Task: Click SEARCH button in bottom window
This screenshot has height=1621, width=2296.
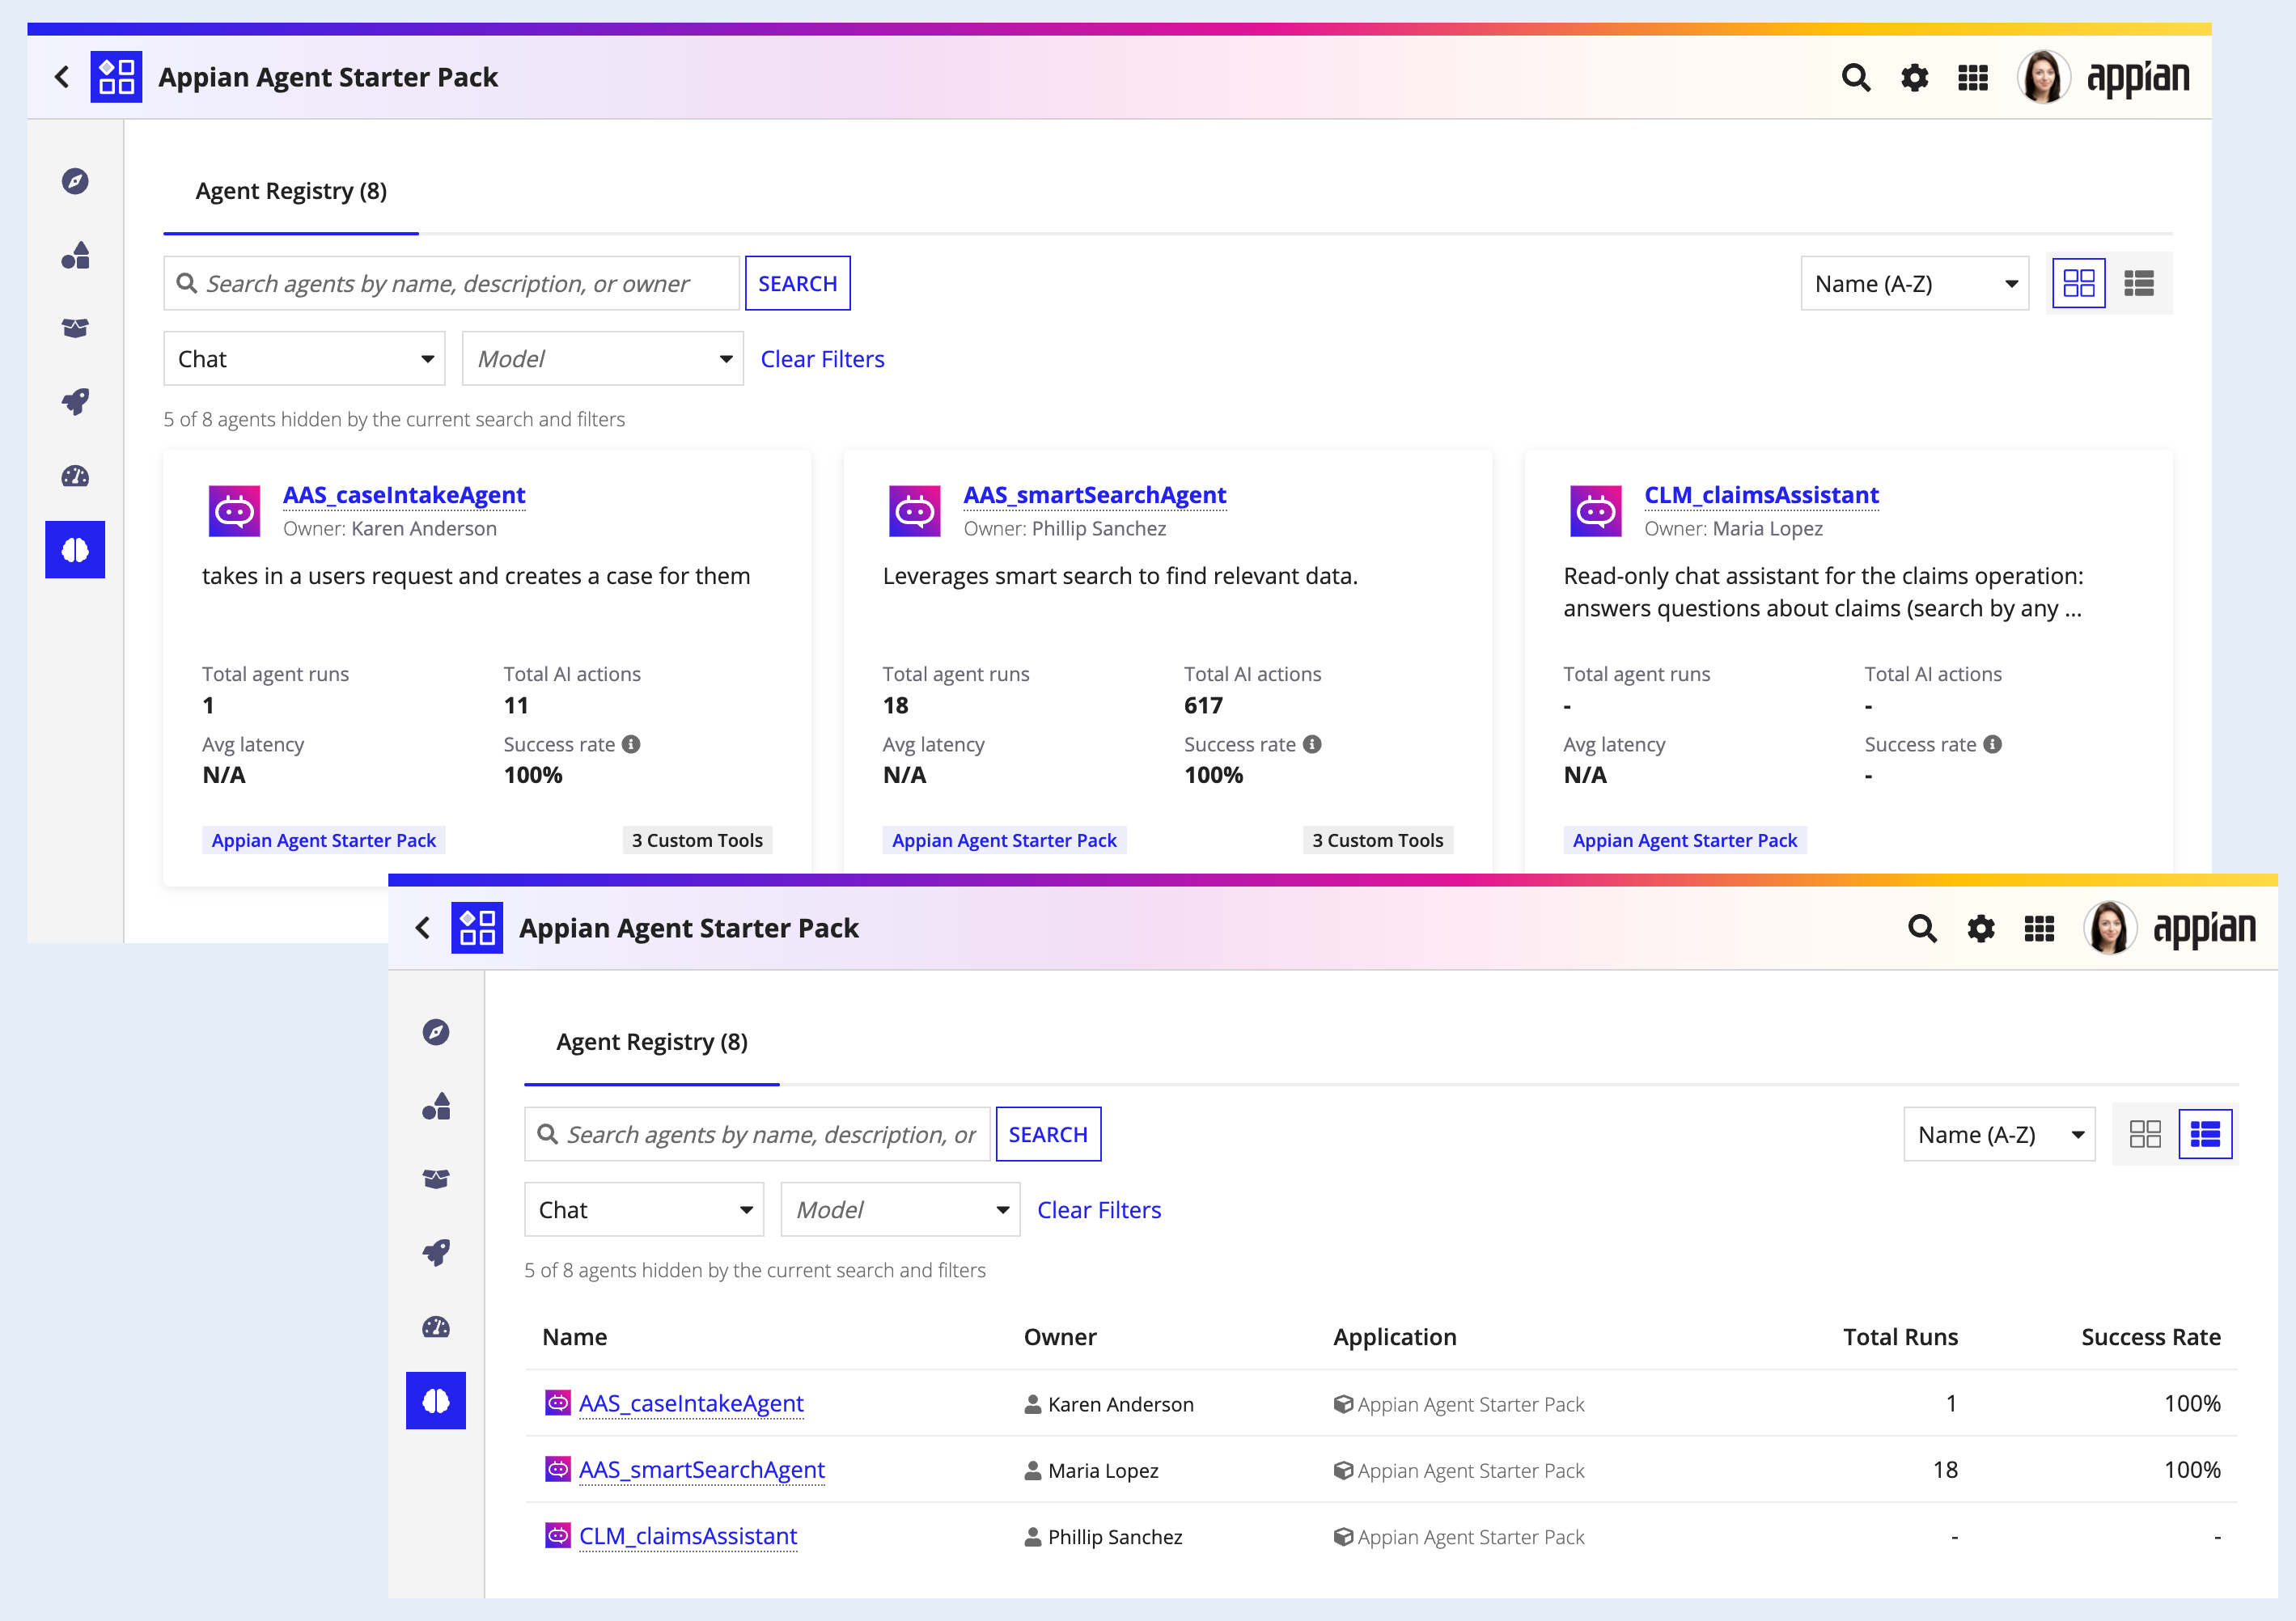Action: [x=1048, y=1135]
